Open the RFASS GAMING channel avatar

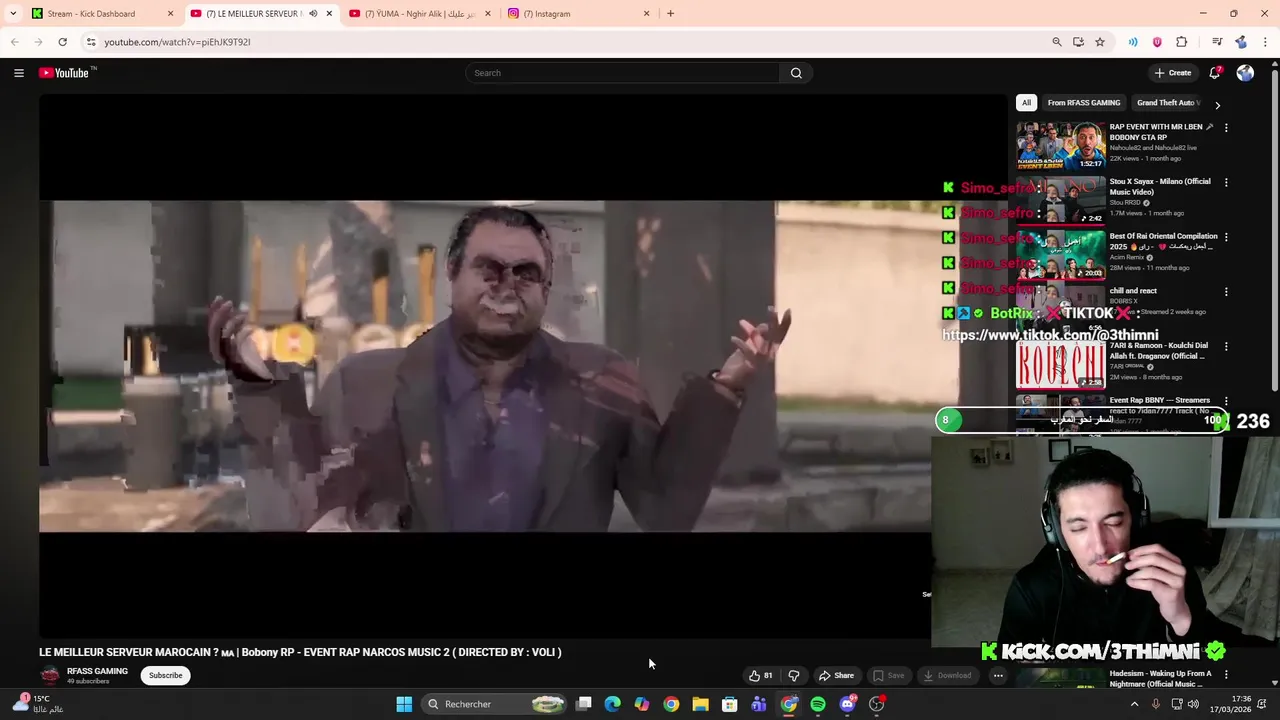click(50, 675)
